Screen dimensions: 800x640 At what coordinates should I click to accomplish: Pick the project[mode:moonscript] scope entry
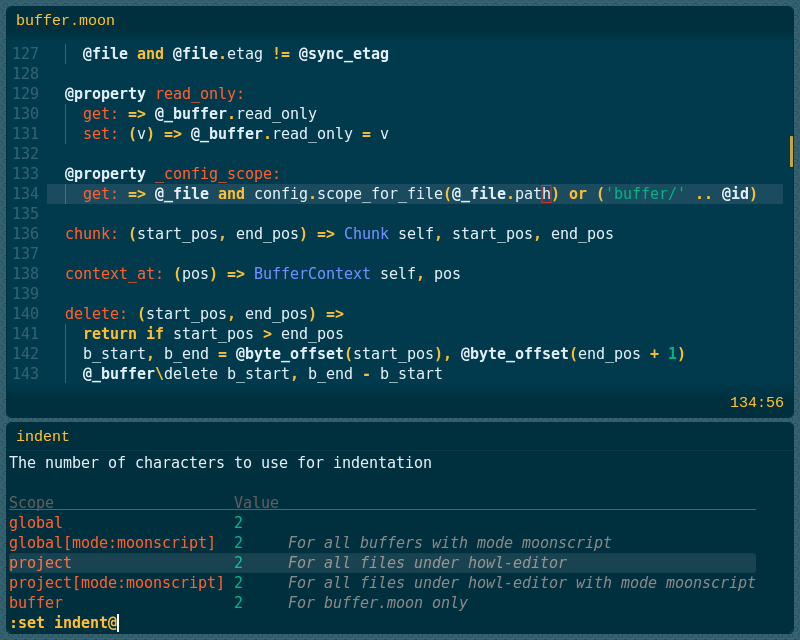pos(116,583)
